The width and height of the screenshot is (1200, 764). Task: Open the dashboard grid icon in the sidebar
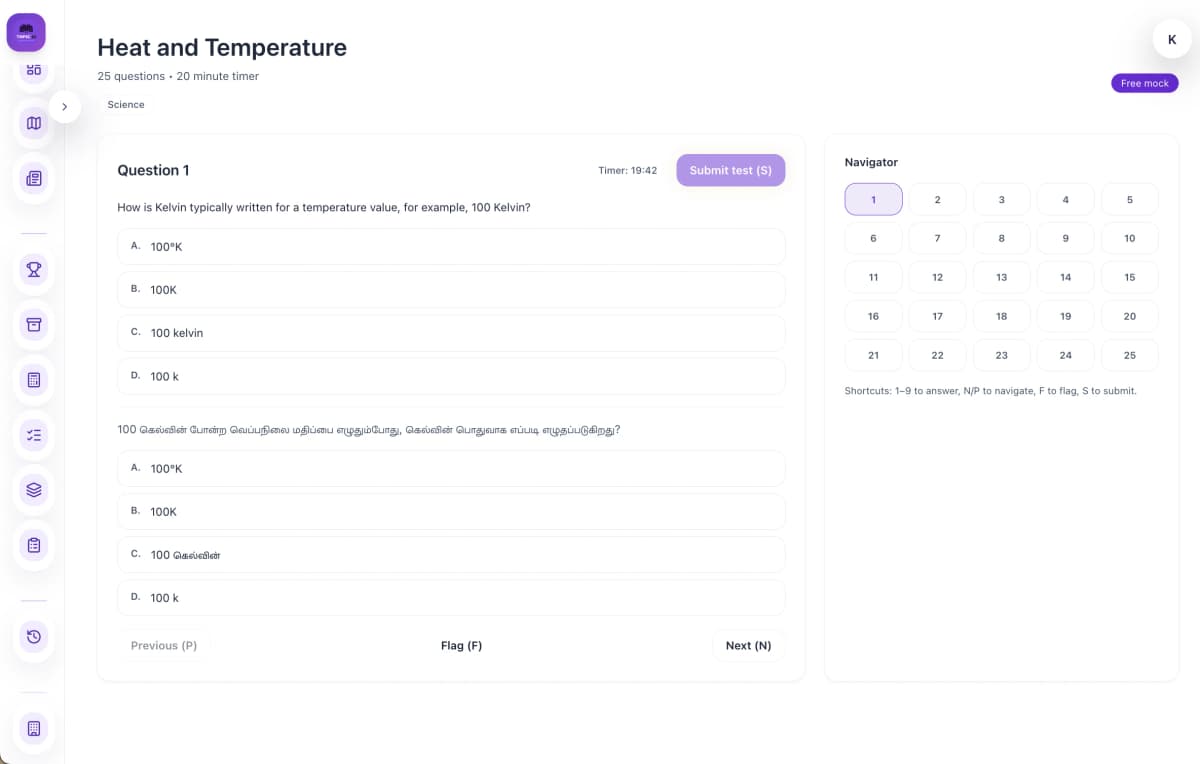coord(33,69)
